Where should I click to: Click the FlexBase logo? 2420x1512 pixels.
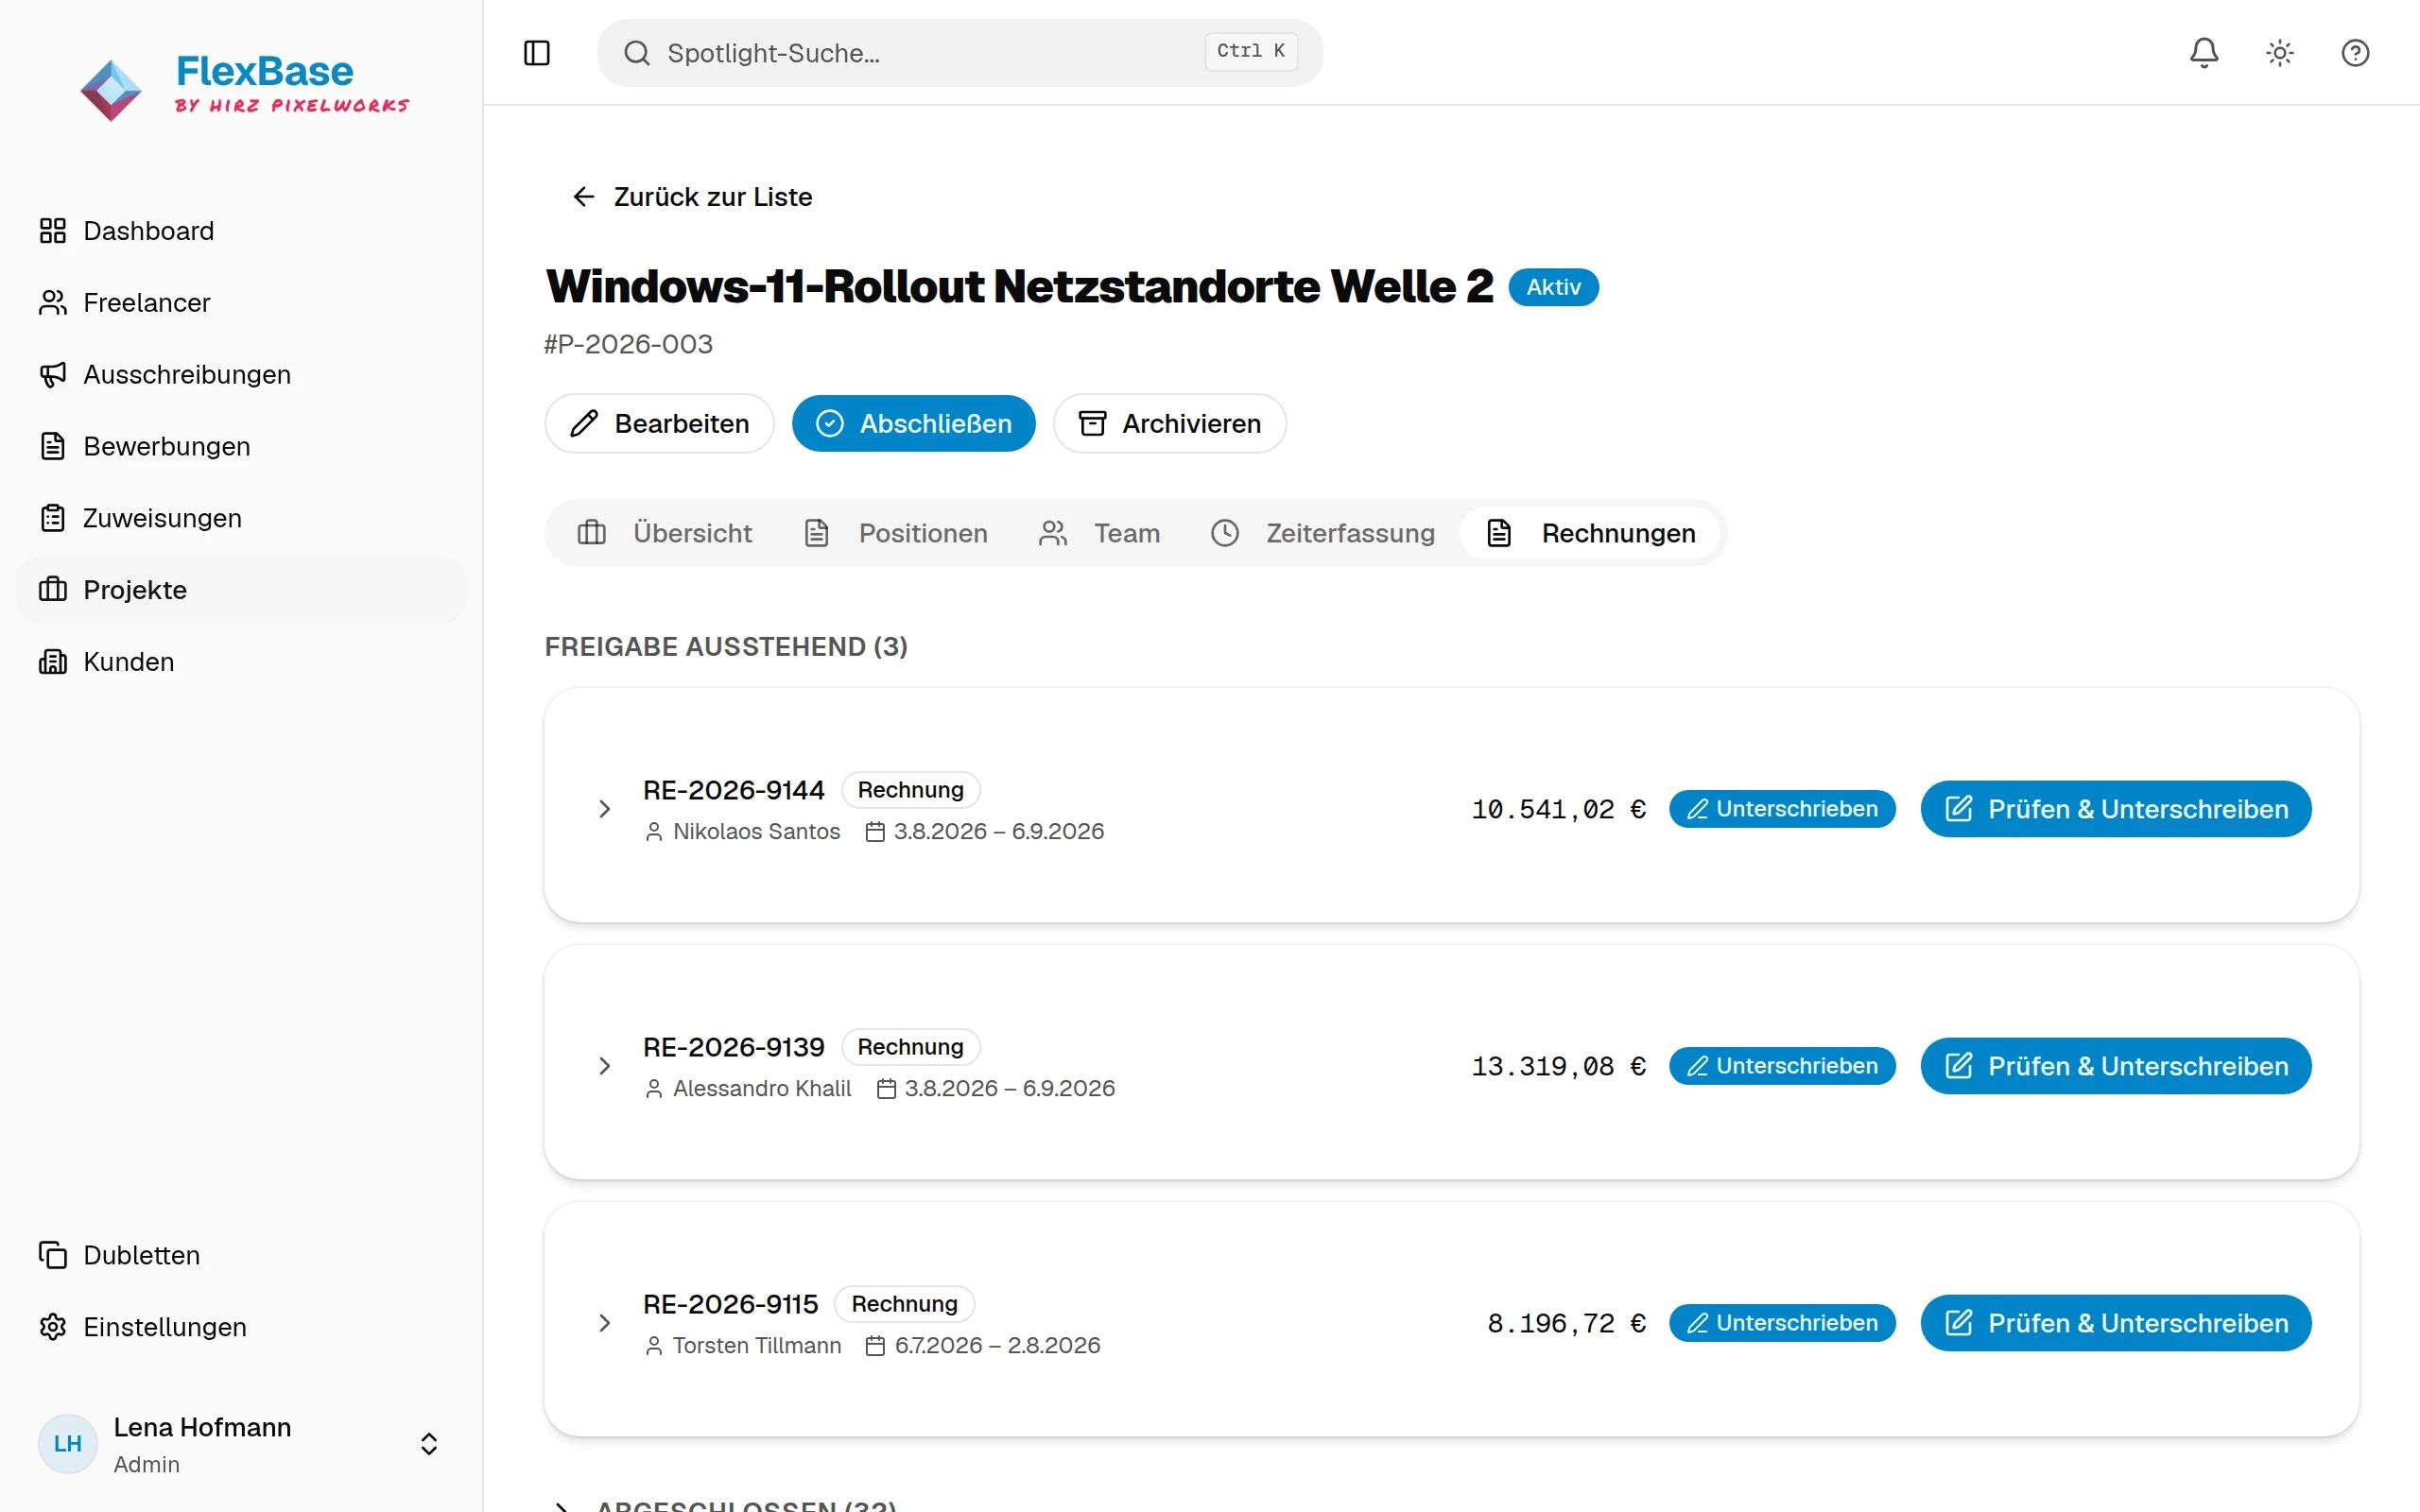point(244,87)
